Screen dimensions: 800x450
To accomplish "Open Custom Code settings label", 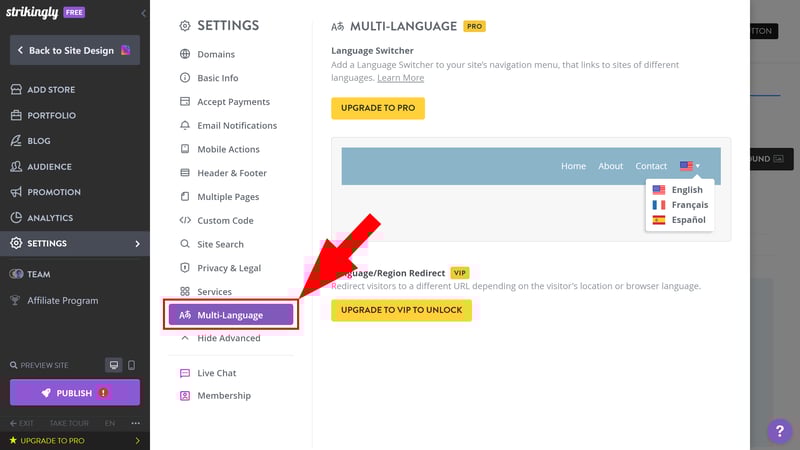I will (225, 220).
